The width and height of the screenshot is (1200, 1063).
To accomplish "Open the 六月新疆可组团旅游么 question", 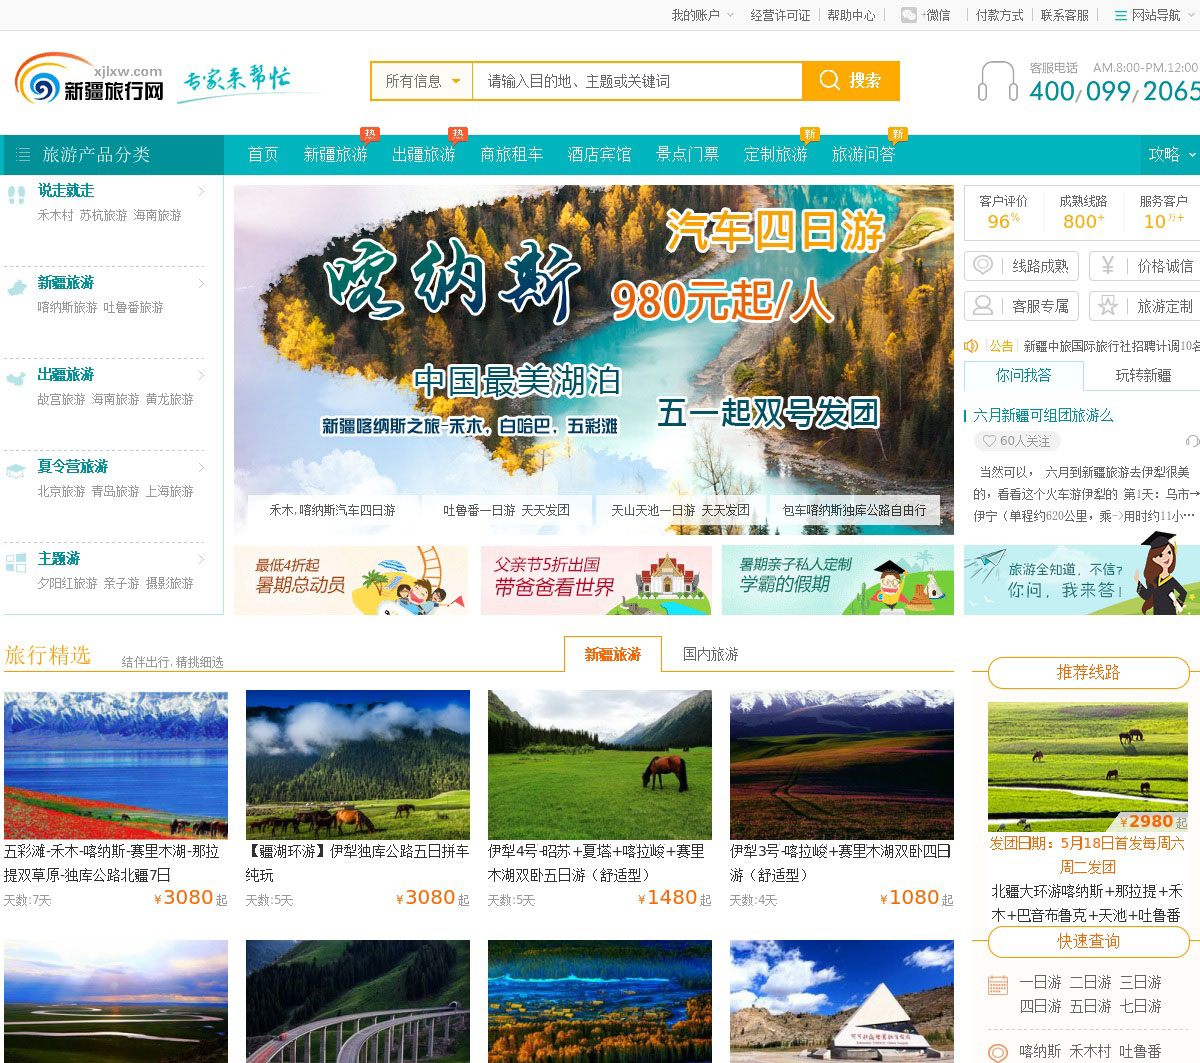I will pos(1043,415).
